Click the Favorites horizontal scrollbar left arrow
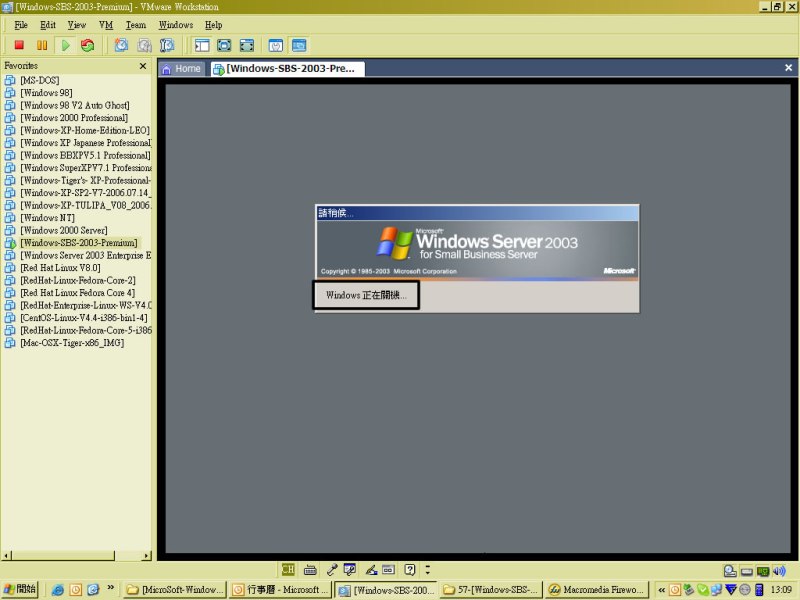This screenshot has width=800, height=600. tap(6, 556)
